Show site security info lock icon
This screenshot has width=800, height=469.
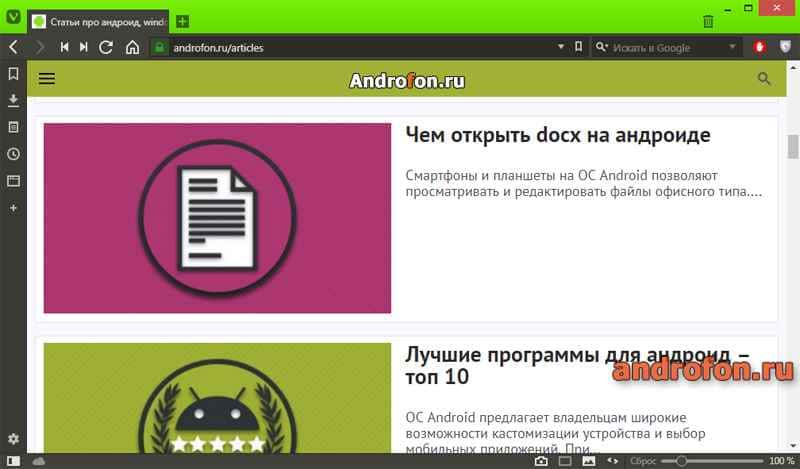tap(160, 47)
